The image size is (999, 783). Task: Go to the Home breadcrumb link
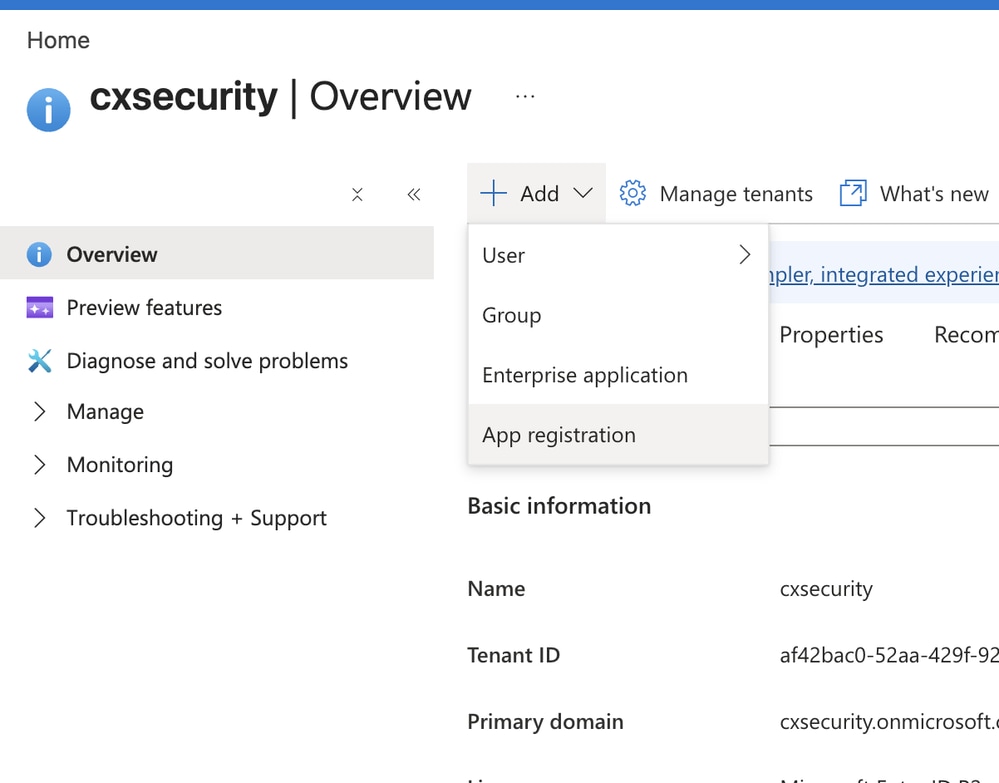[x=58, y=40]
